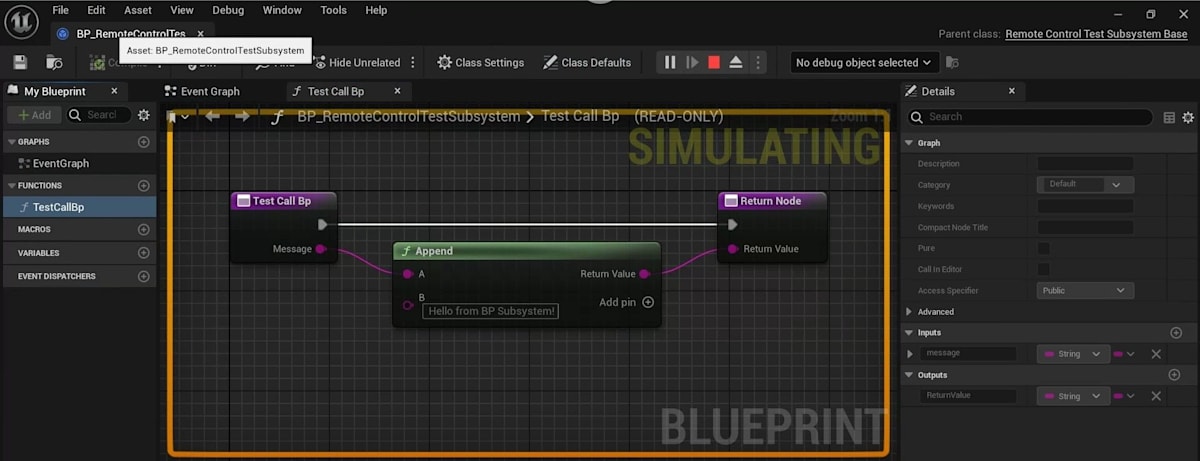Navigate forward in graph history

click(x=242, y=116)
